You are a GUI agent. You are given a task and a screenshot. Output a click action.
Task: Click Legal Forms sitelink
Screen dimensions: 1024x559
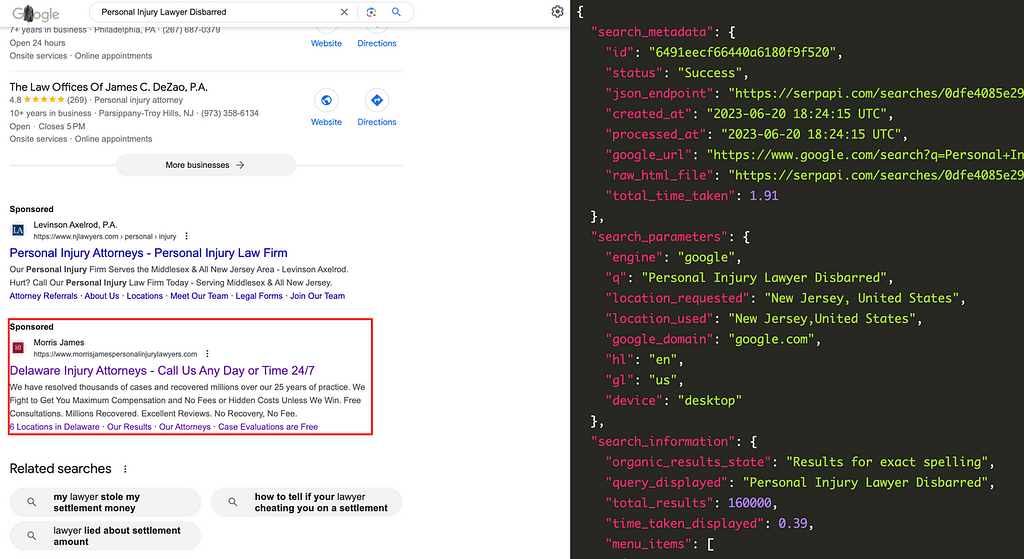coord(259,296)
